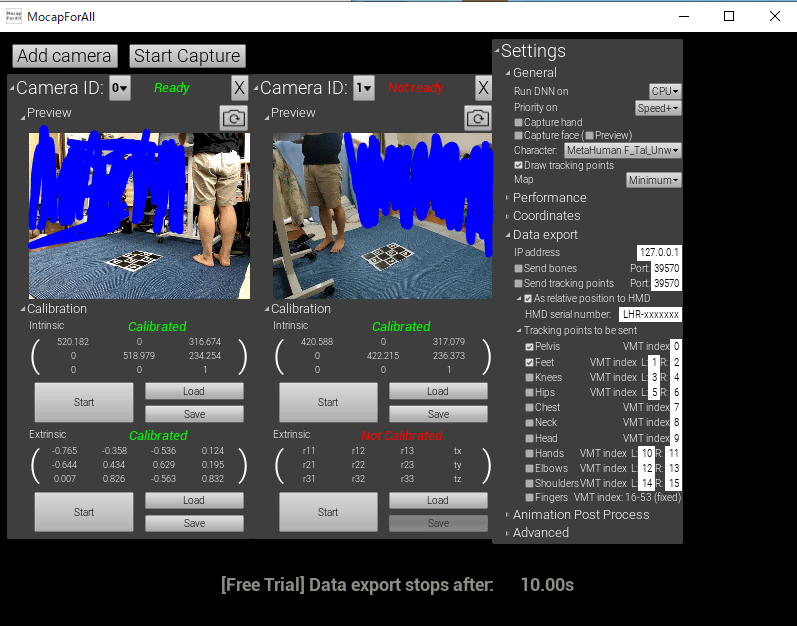Image resolution: width=797 pixels, height=626 pixels.
Task: Start intrinsic calibration for Camera 0
Action: [x=84, y=402]
